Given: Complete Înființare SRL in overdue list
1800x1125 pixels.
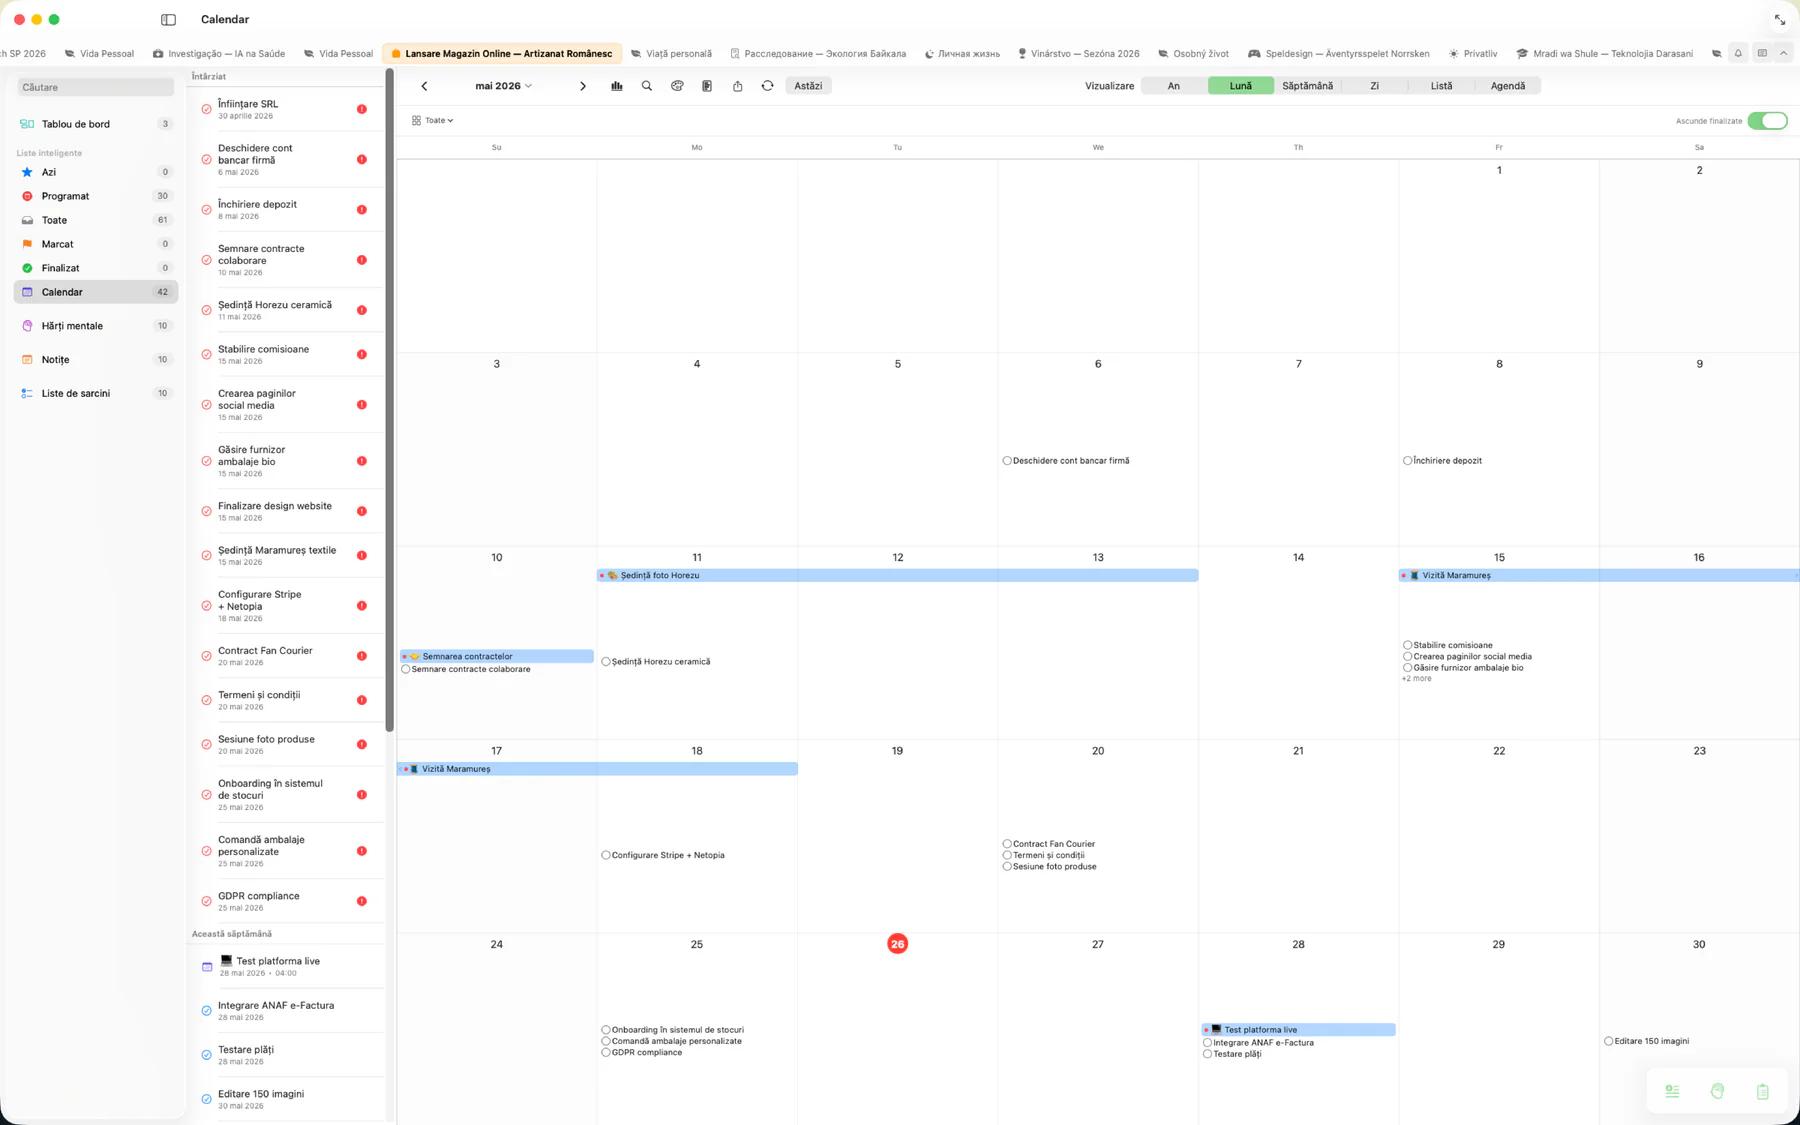Looking at the screenshot, I should tap(206, 109).
